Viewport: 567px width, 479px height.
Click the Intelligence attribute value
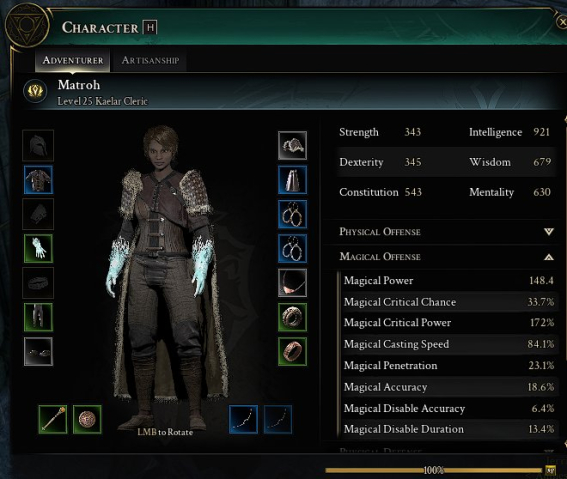pyautogui.click(x=541, y=132)
